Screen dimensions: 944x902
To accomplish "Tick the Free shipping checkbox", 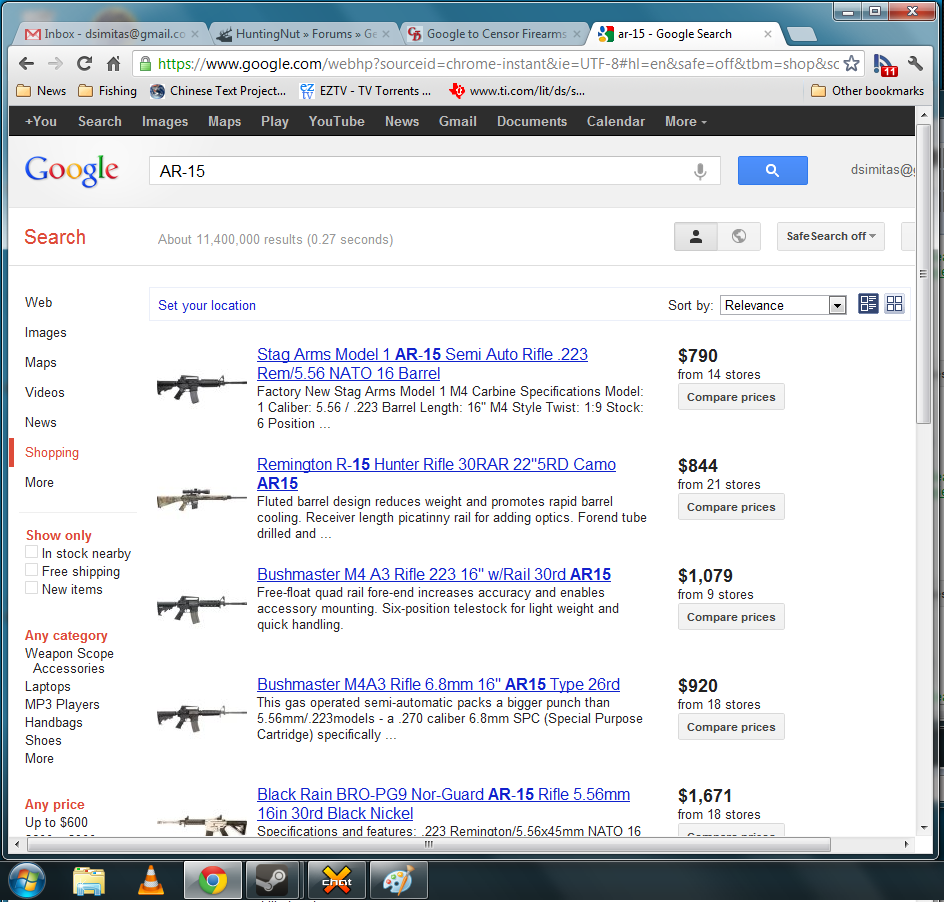I will click(x=32, y=570).
